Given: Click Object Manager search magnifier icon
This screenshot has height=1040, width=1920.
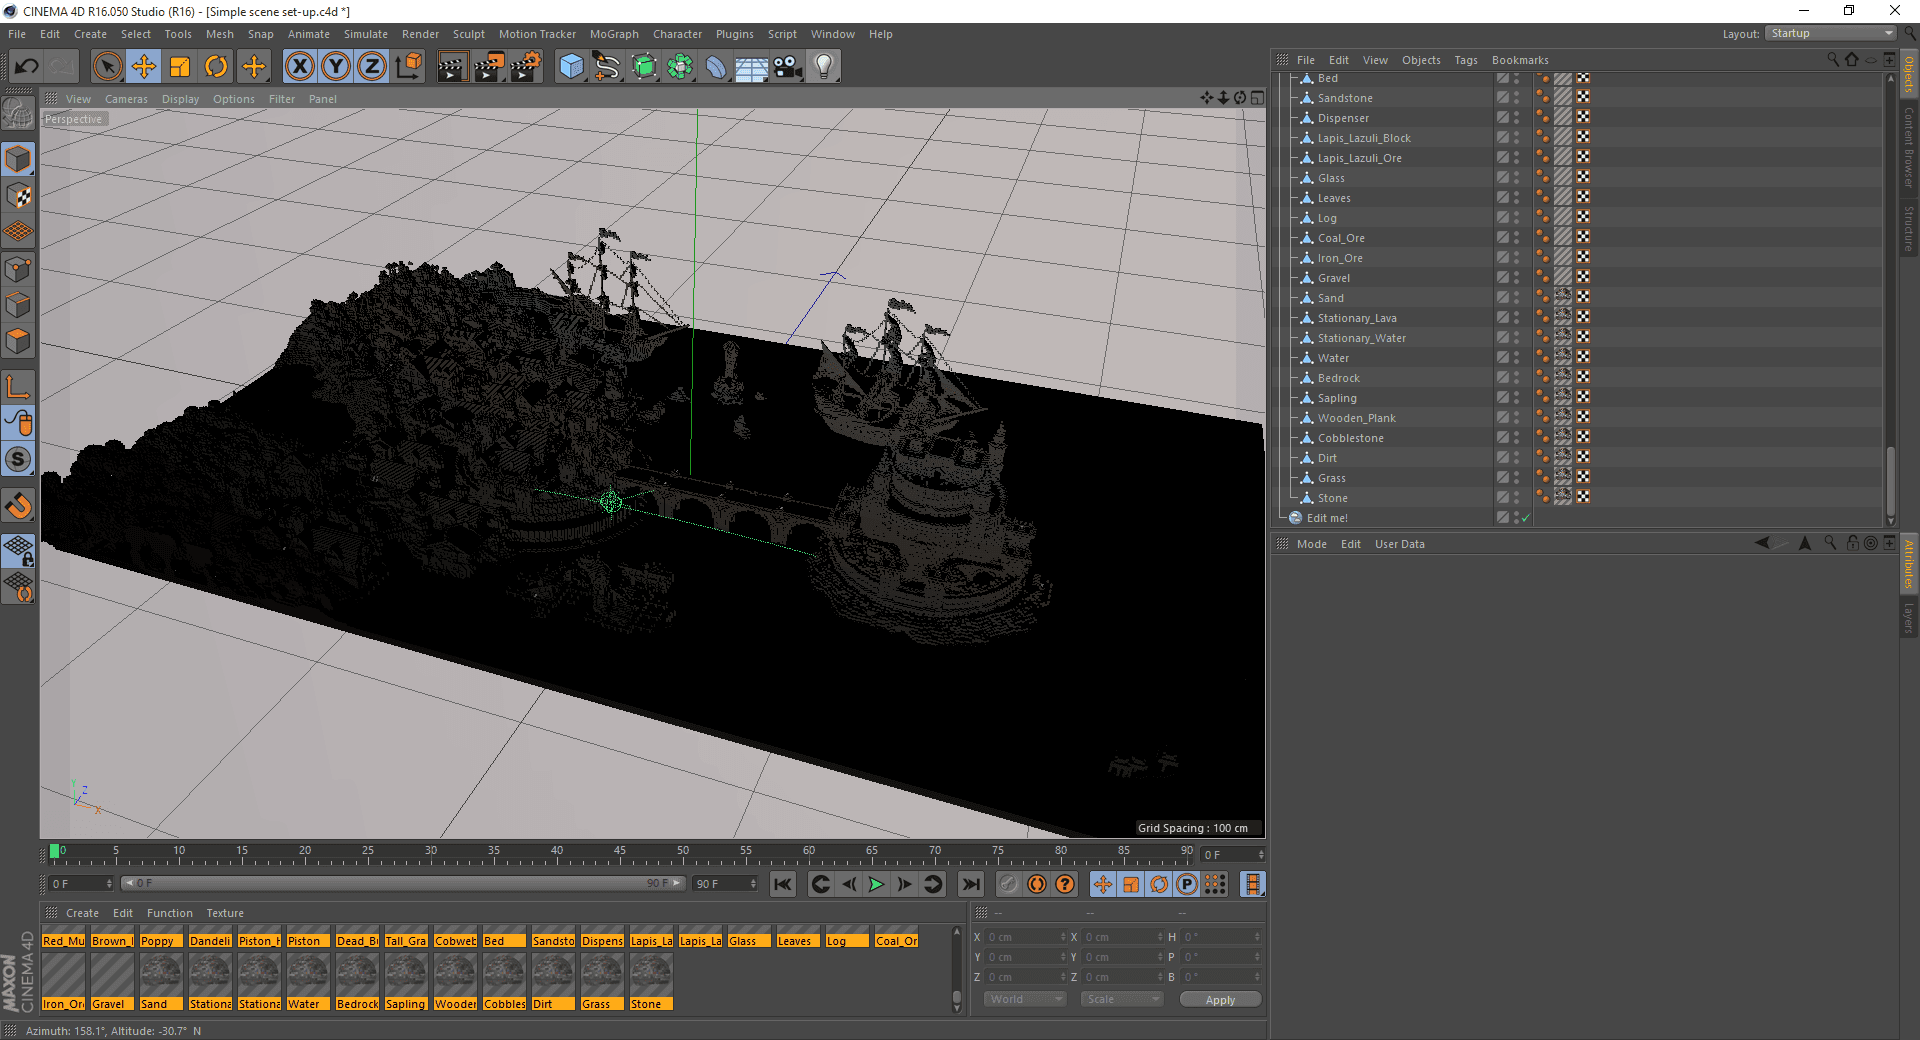Looking at the screenshot, I should [1833, 59].
